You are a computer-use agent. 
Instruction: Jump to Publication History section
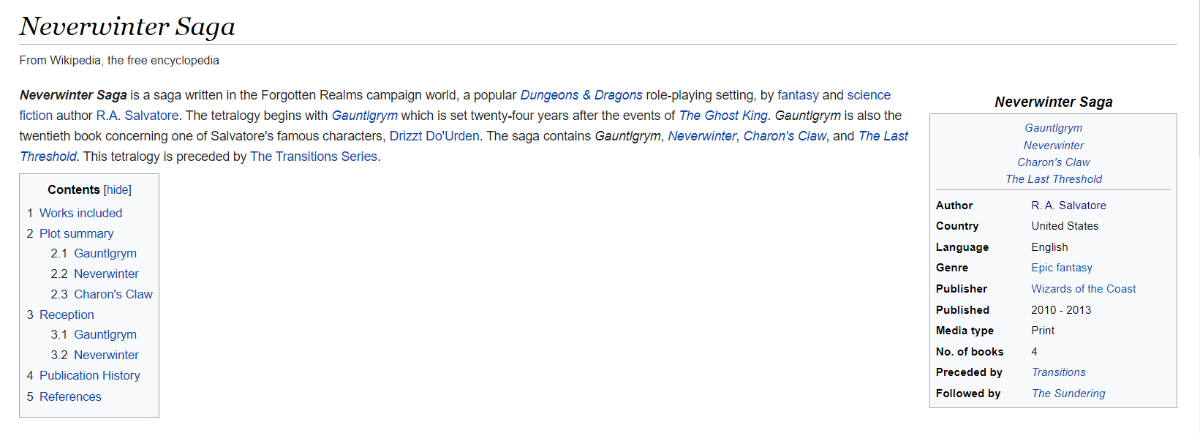coord(83,376)
